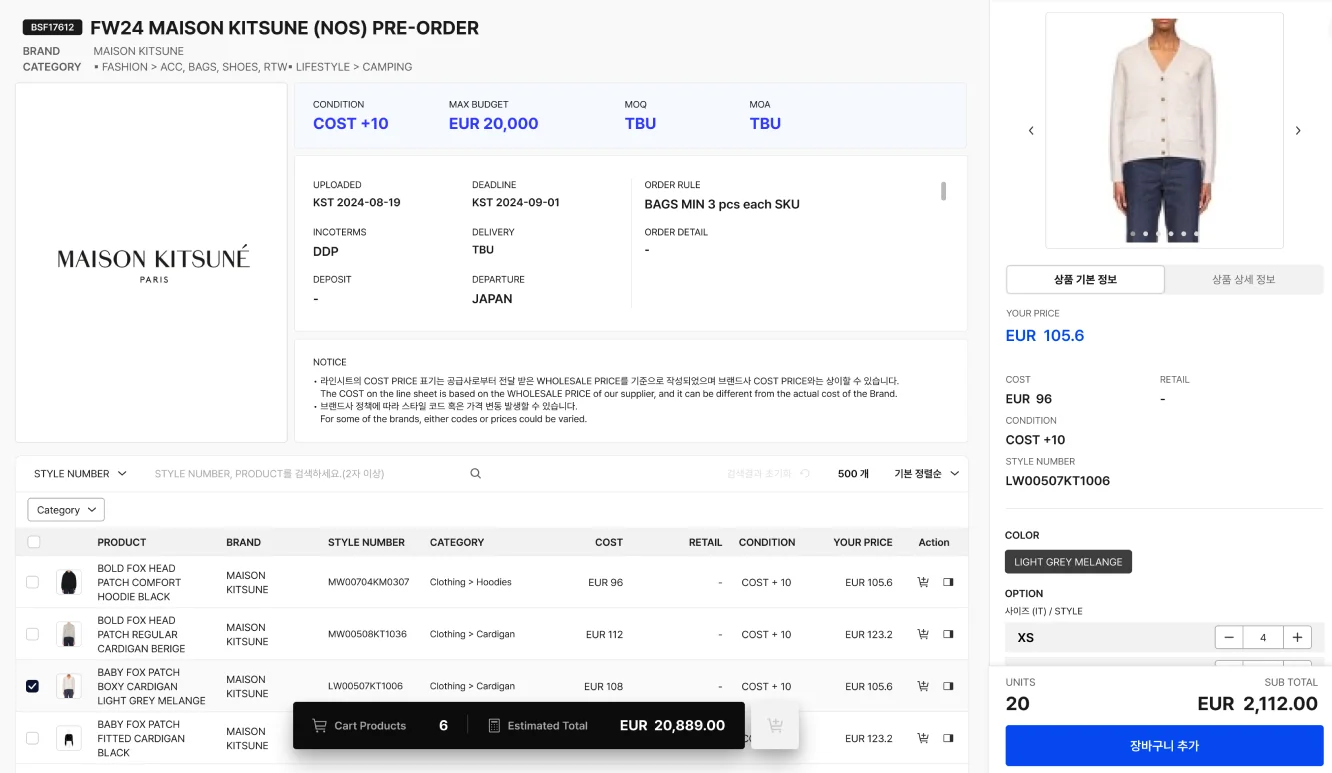This screenshot has width=1332, height=773.
Task: Click floating cart button beside Estimated Total
Action: (x=774, y=725)
